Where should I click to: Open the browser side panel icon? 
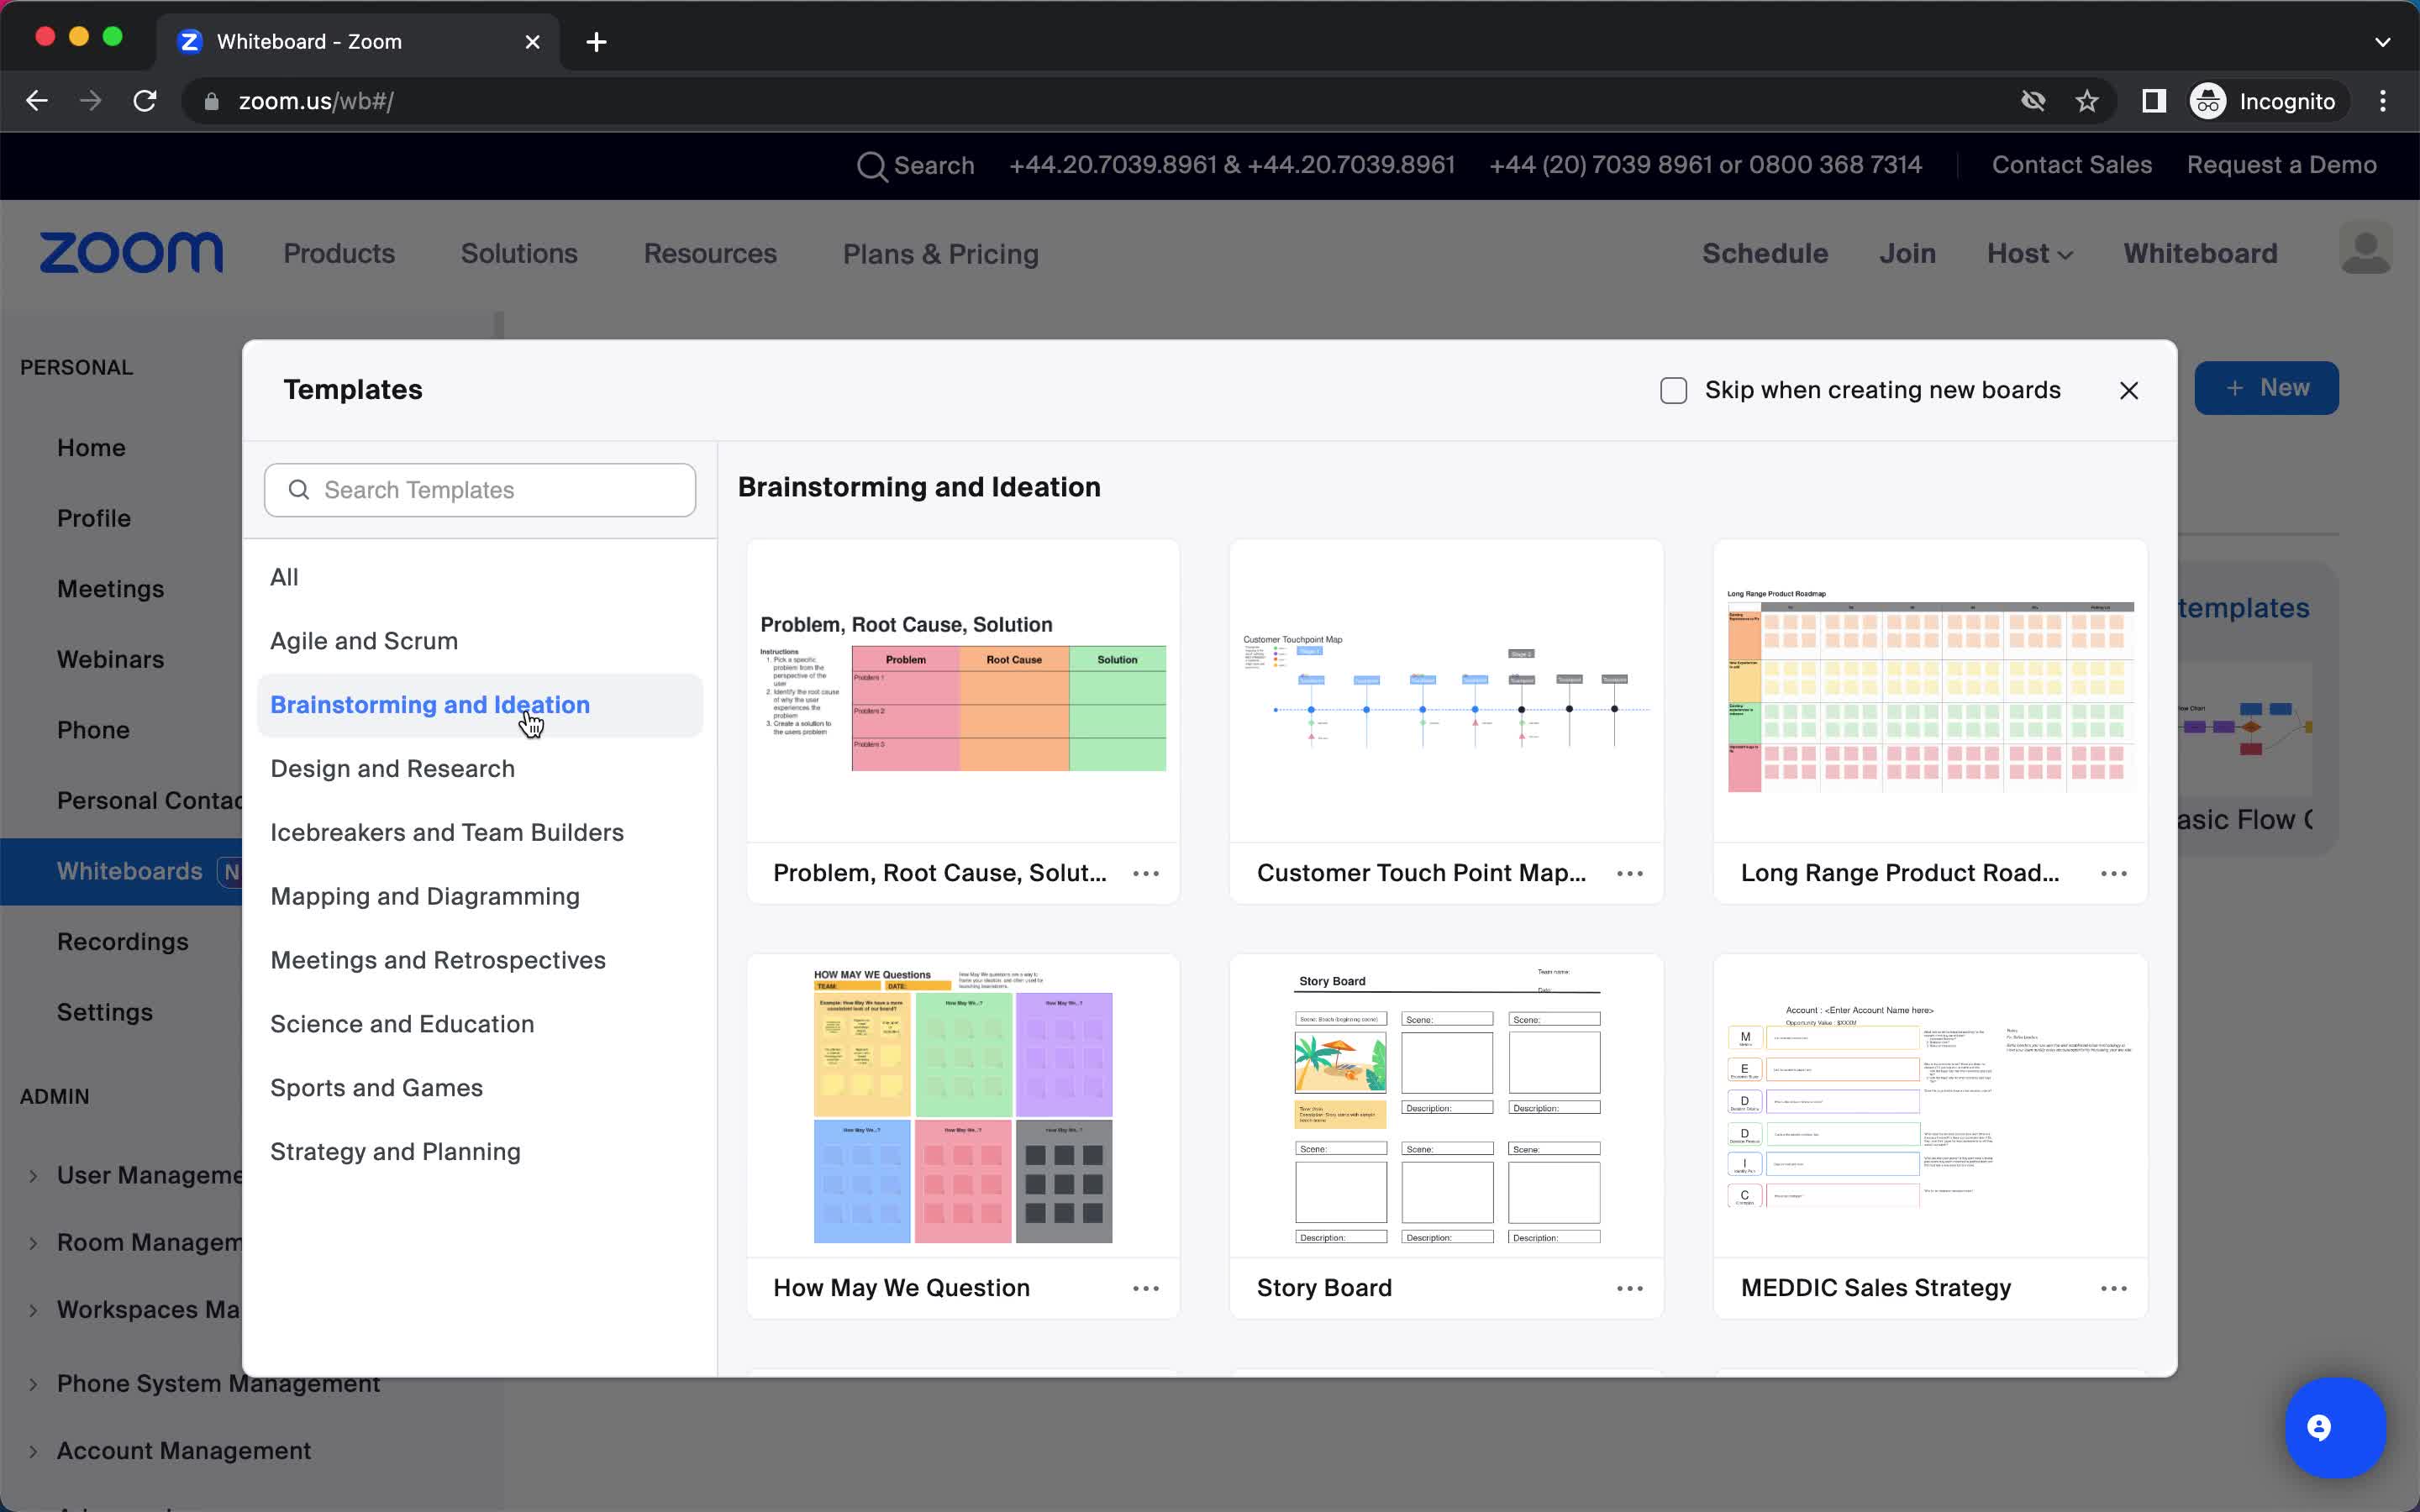pyautogui.click(x=2154, y=101)
